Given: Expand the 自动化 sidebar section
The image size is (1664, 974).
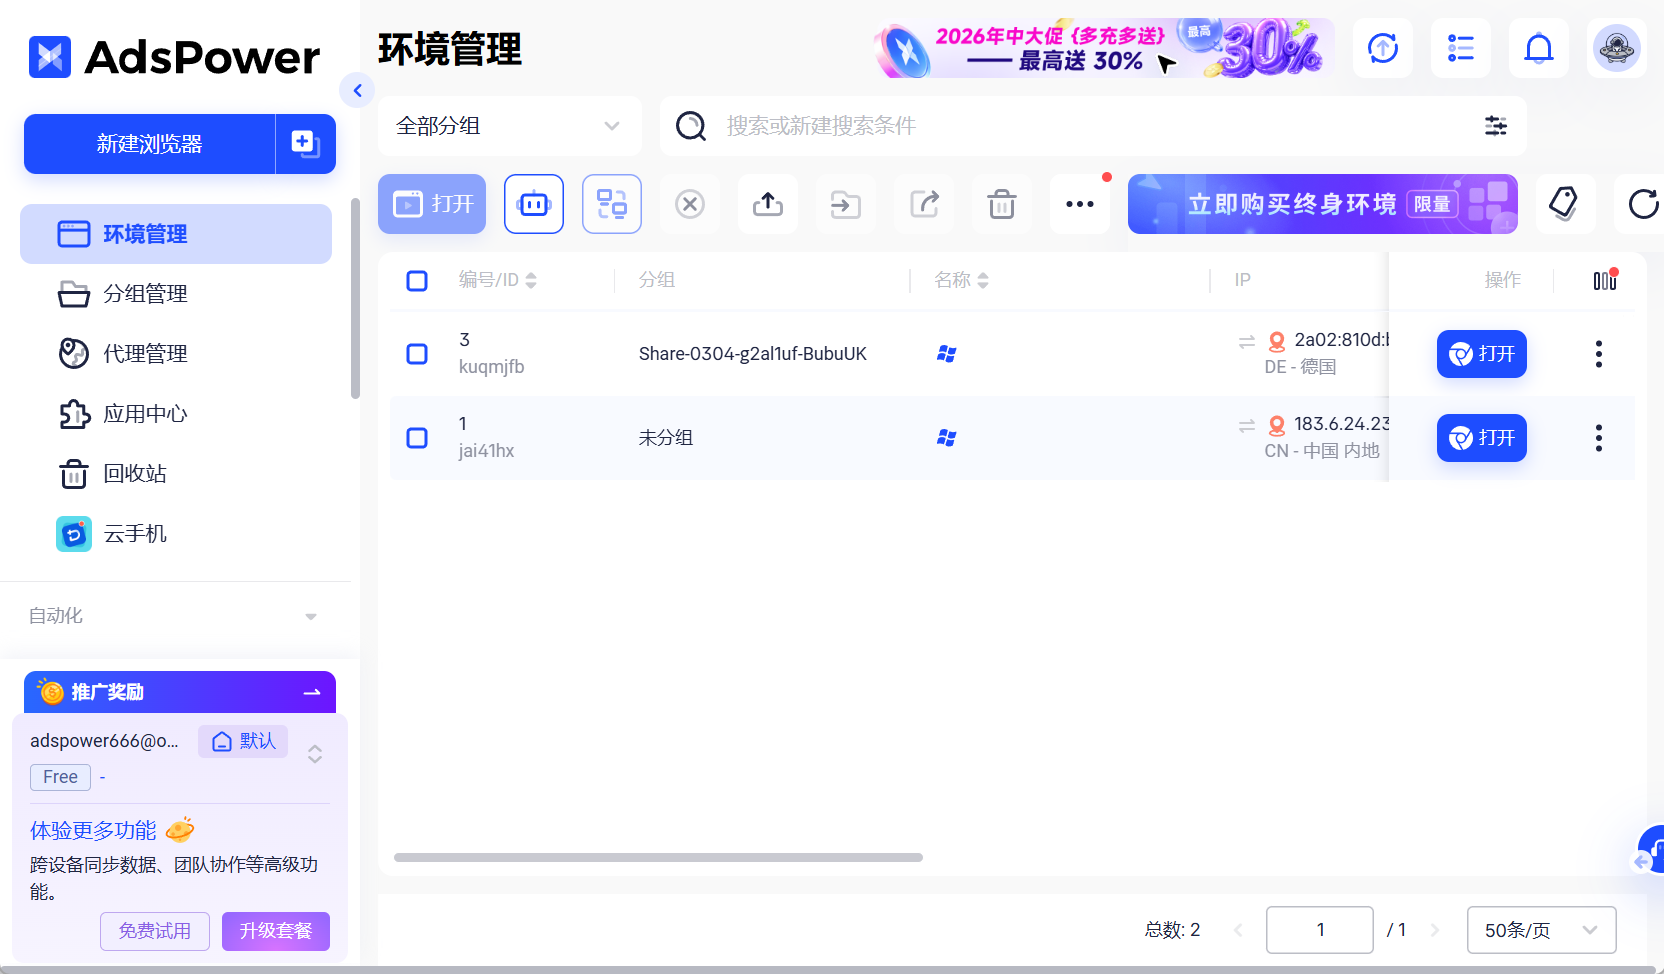Looking at the screenshot, I should coord(175,616).
